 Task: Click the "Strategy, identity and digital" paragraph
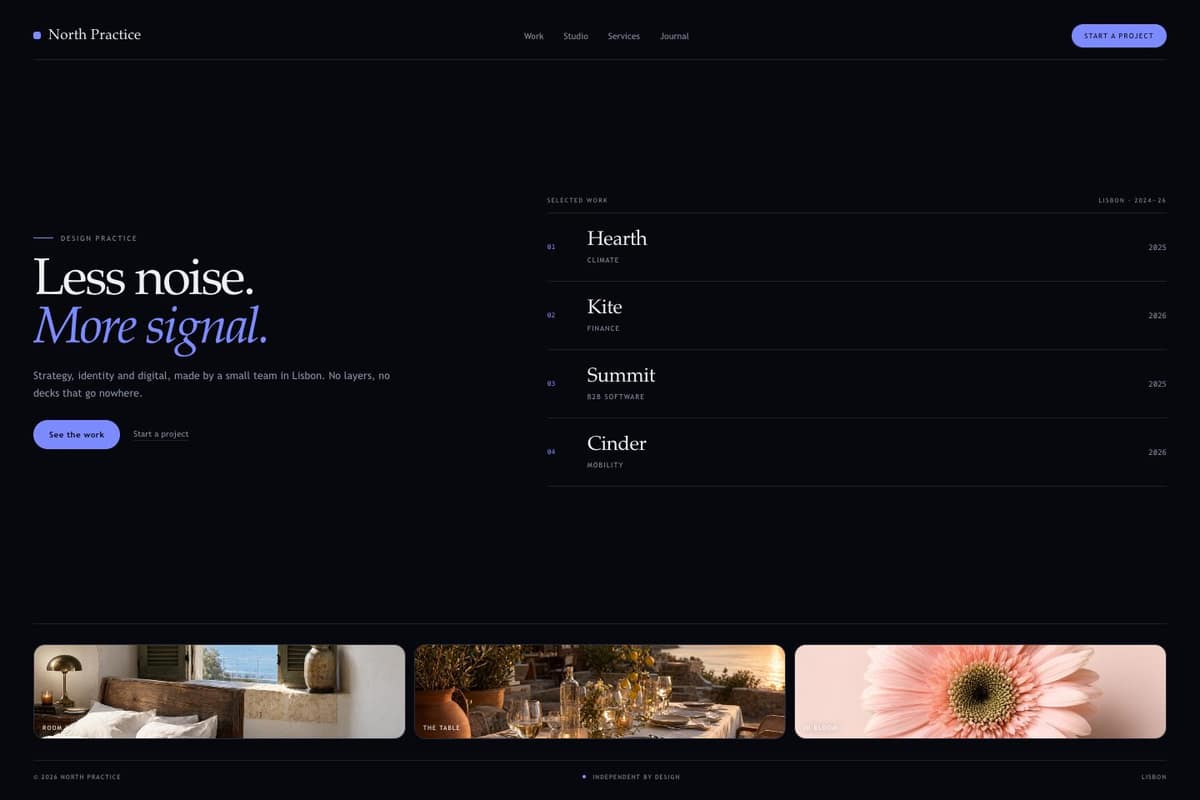[212, 384]
